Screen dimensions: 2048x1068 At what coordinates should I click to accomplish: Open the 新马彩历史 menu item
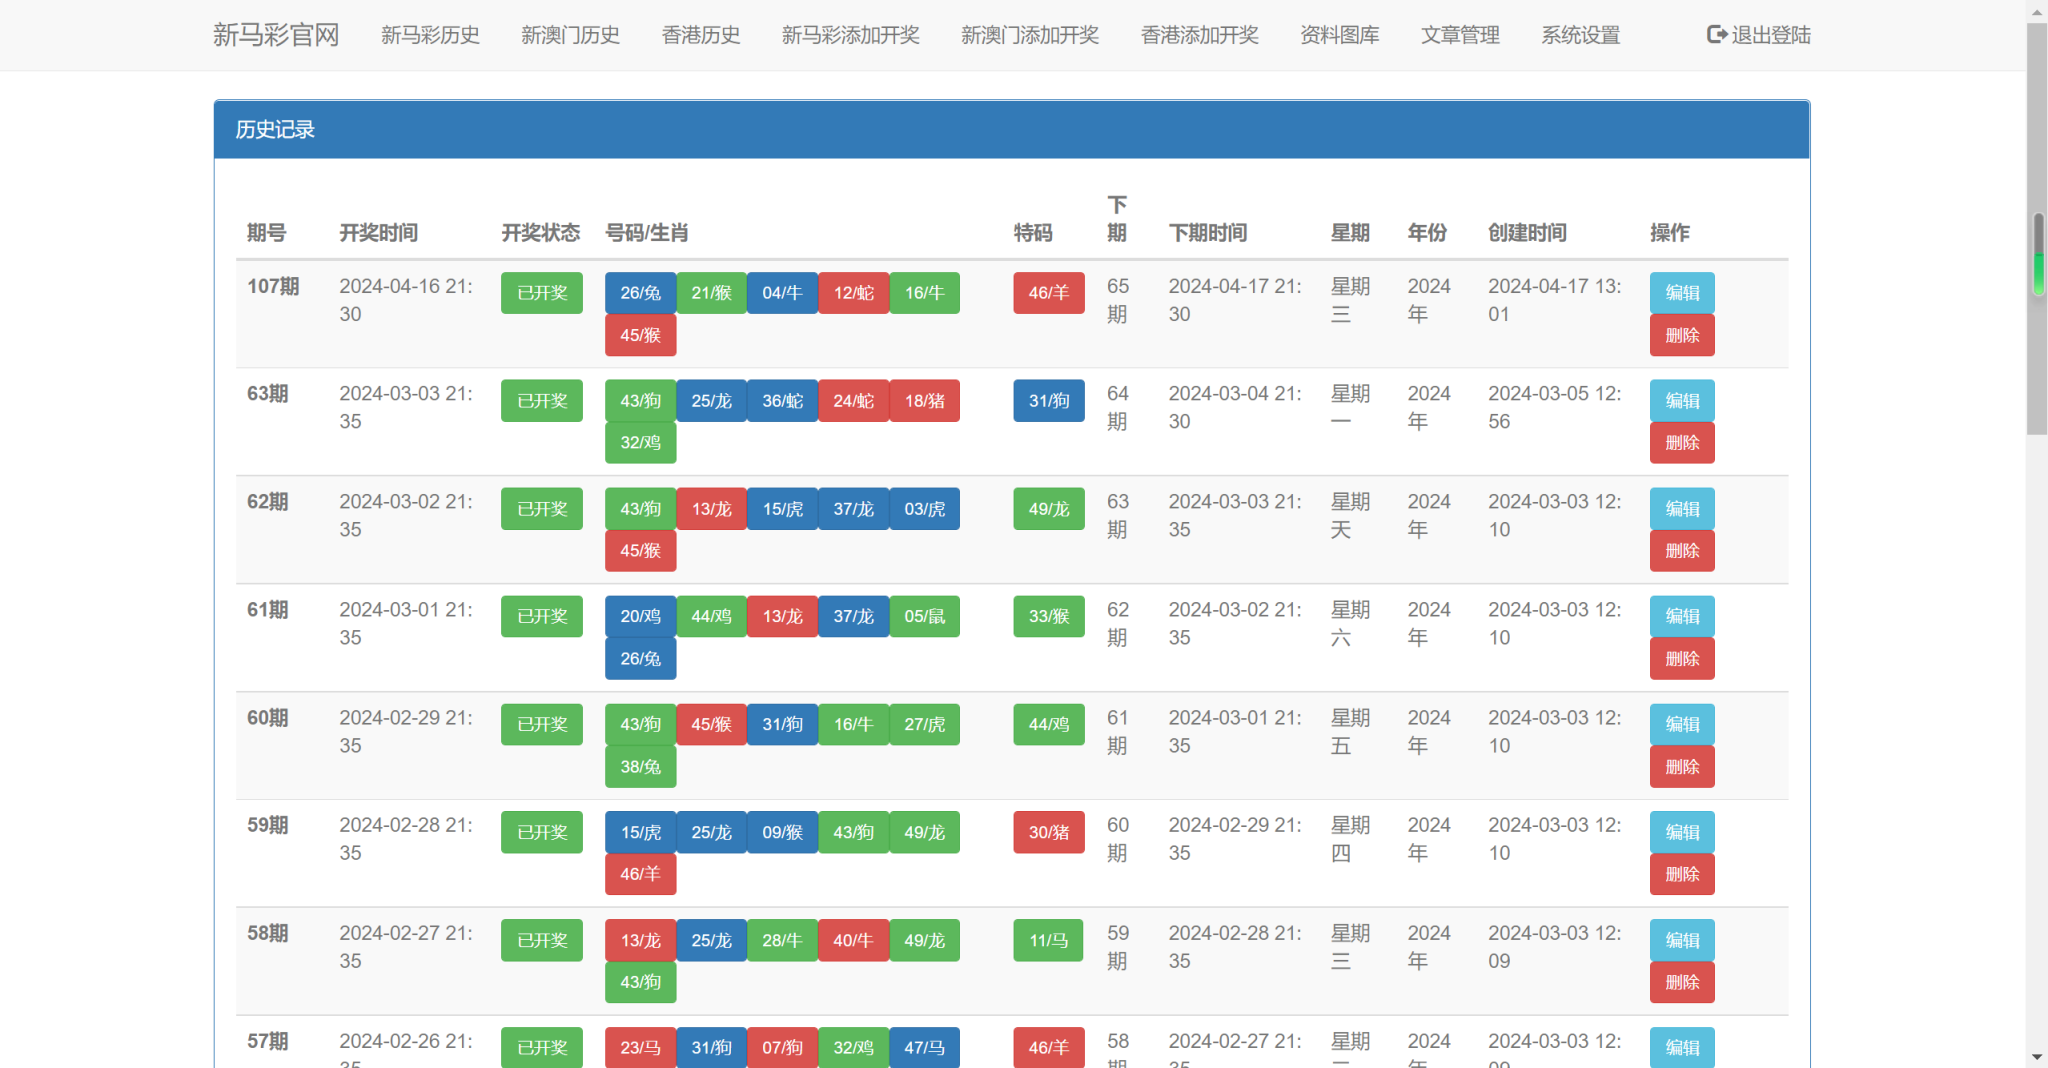coord(430,35)
